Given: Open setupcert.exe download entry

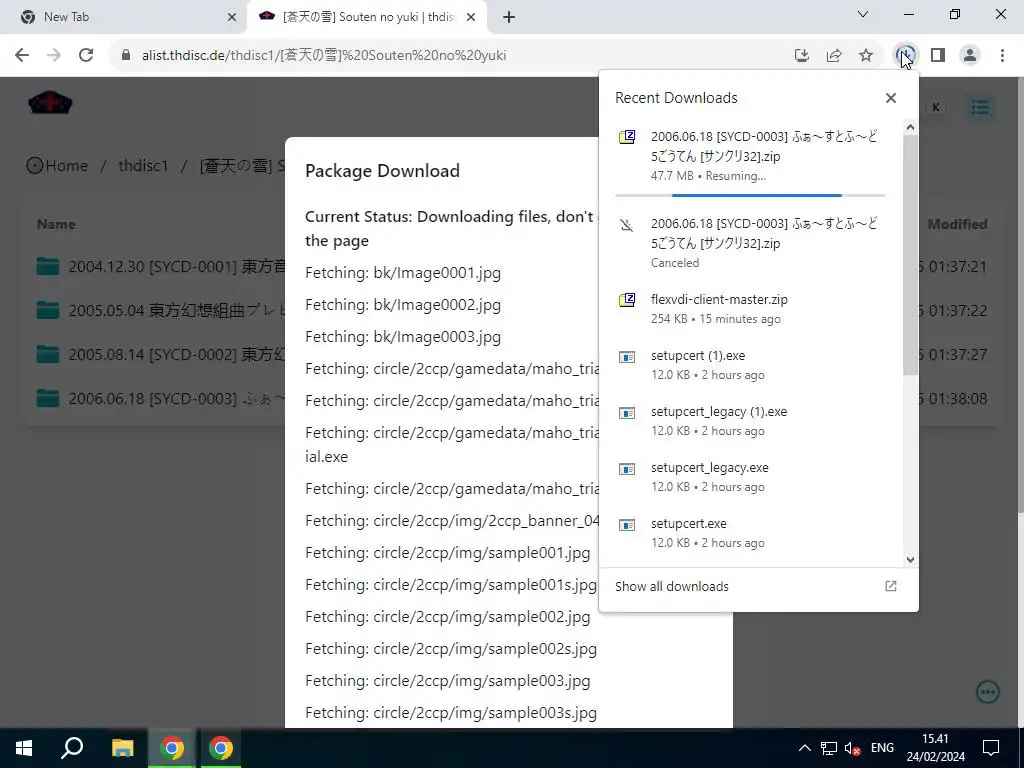Looking at the screenshot, I should click(x=750, y=534).
